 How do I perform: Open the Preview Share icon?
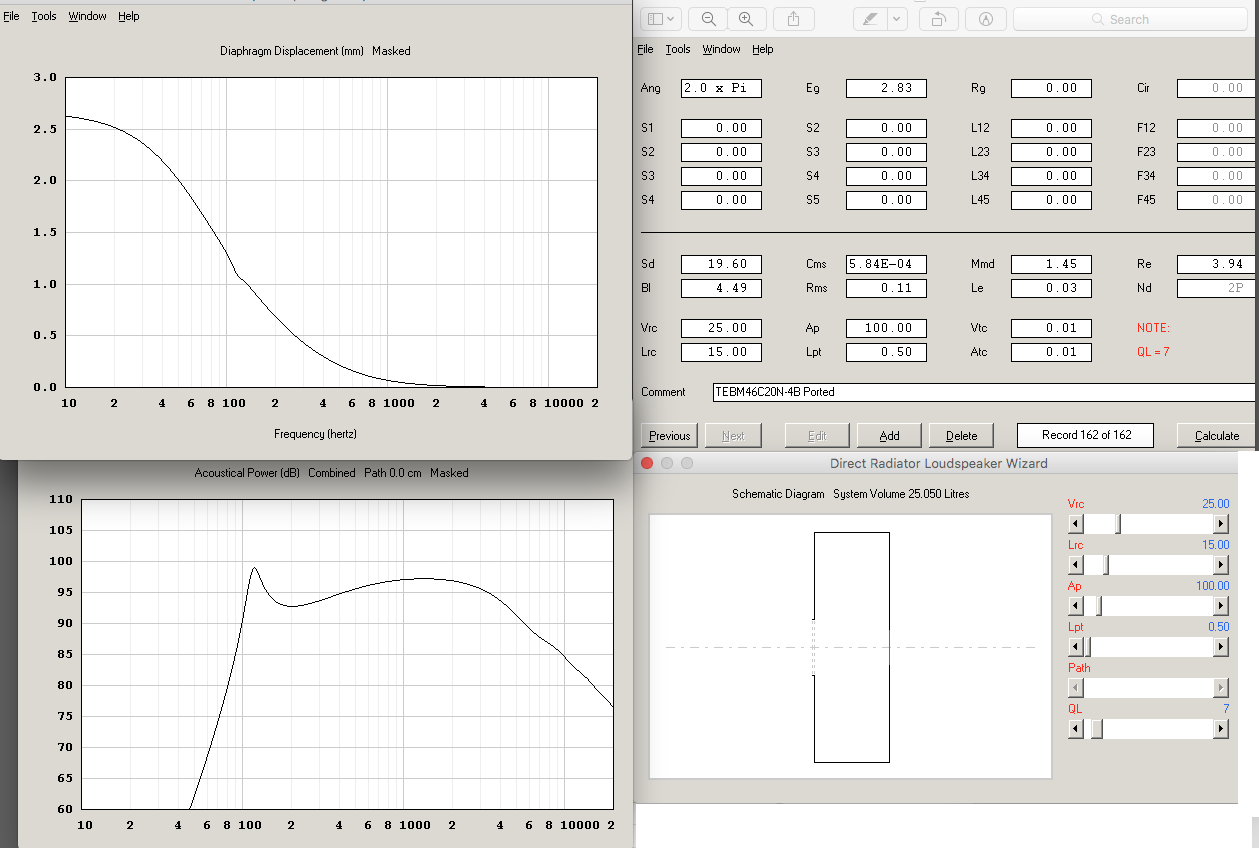click(x=794, y=19)
